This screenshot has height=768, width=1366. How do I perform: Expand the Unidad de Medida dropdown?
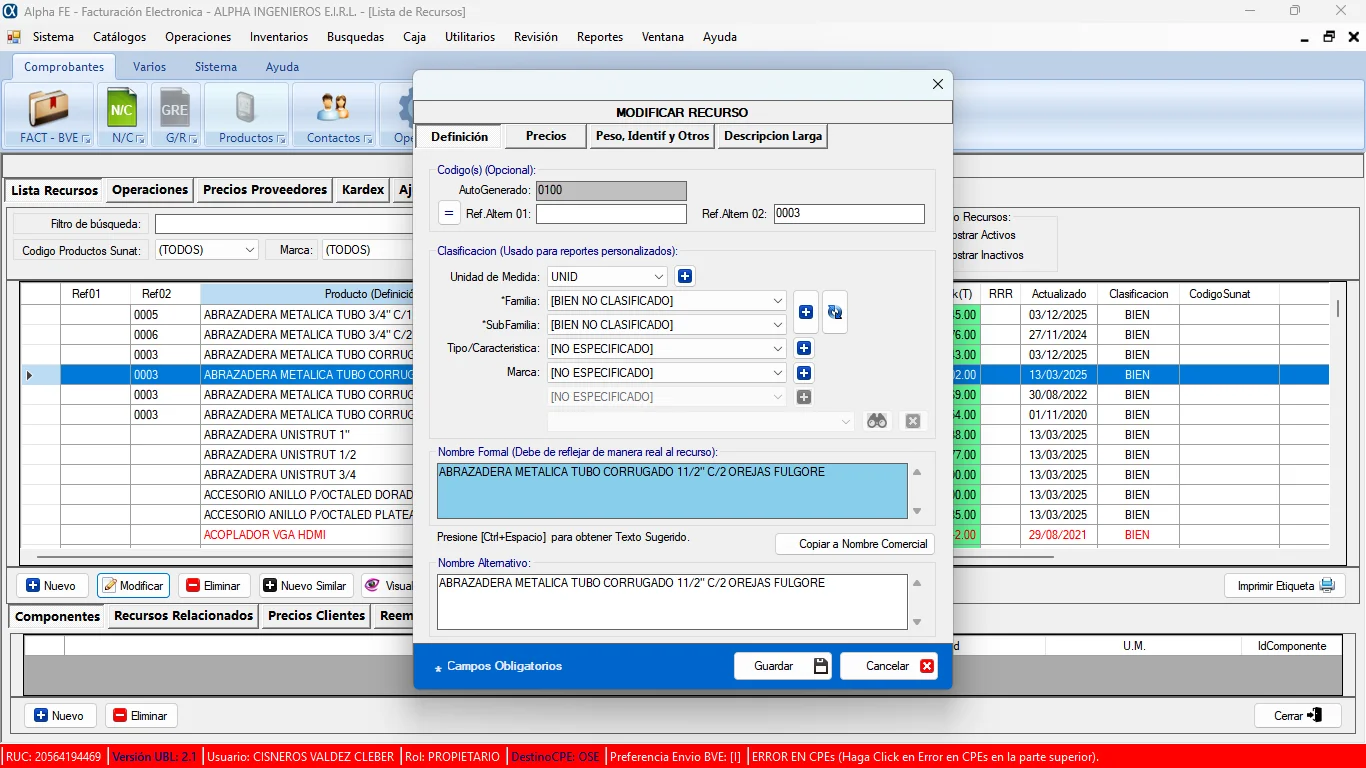658,277
